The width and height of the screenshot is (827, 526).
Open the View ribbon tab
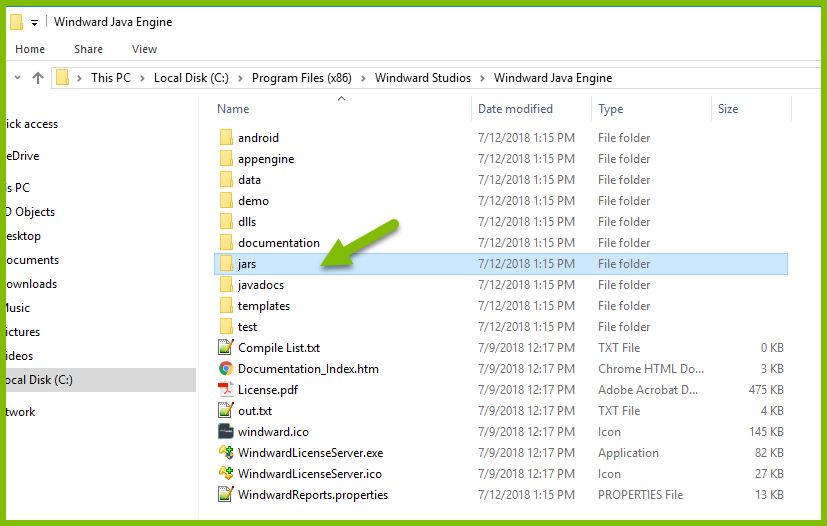coord(144,49)
